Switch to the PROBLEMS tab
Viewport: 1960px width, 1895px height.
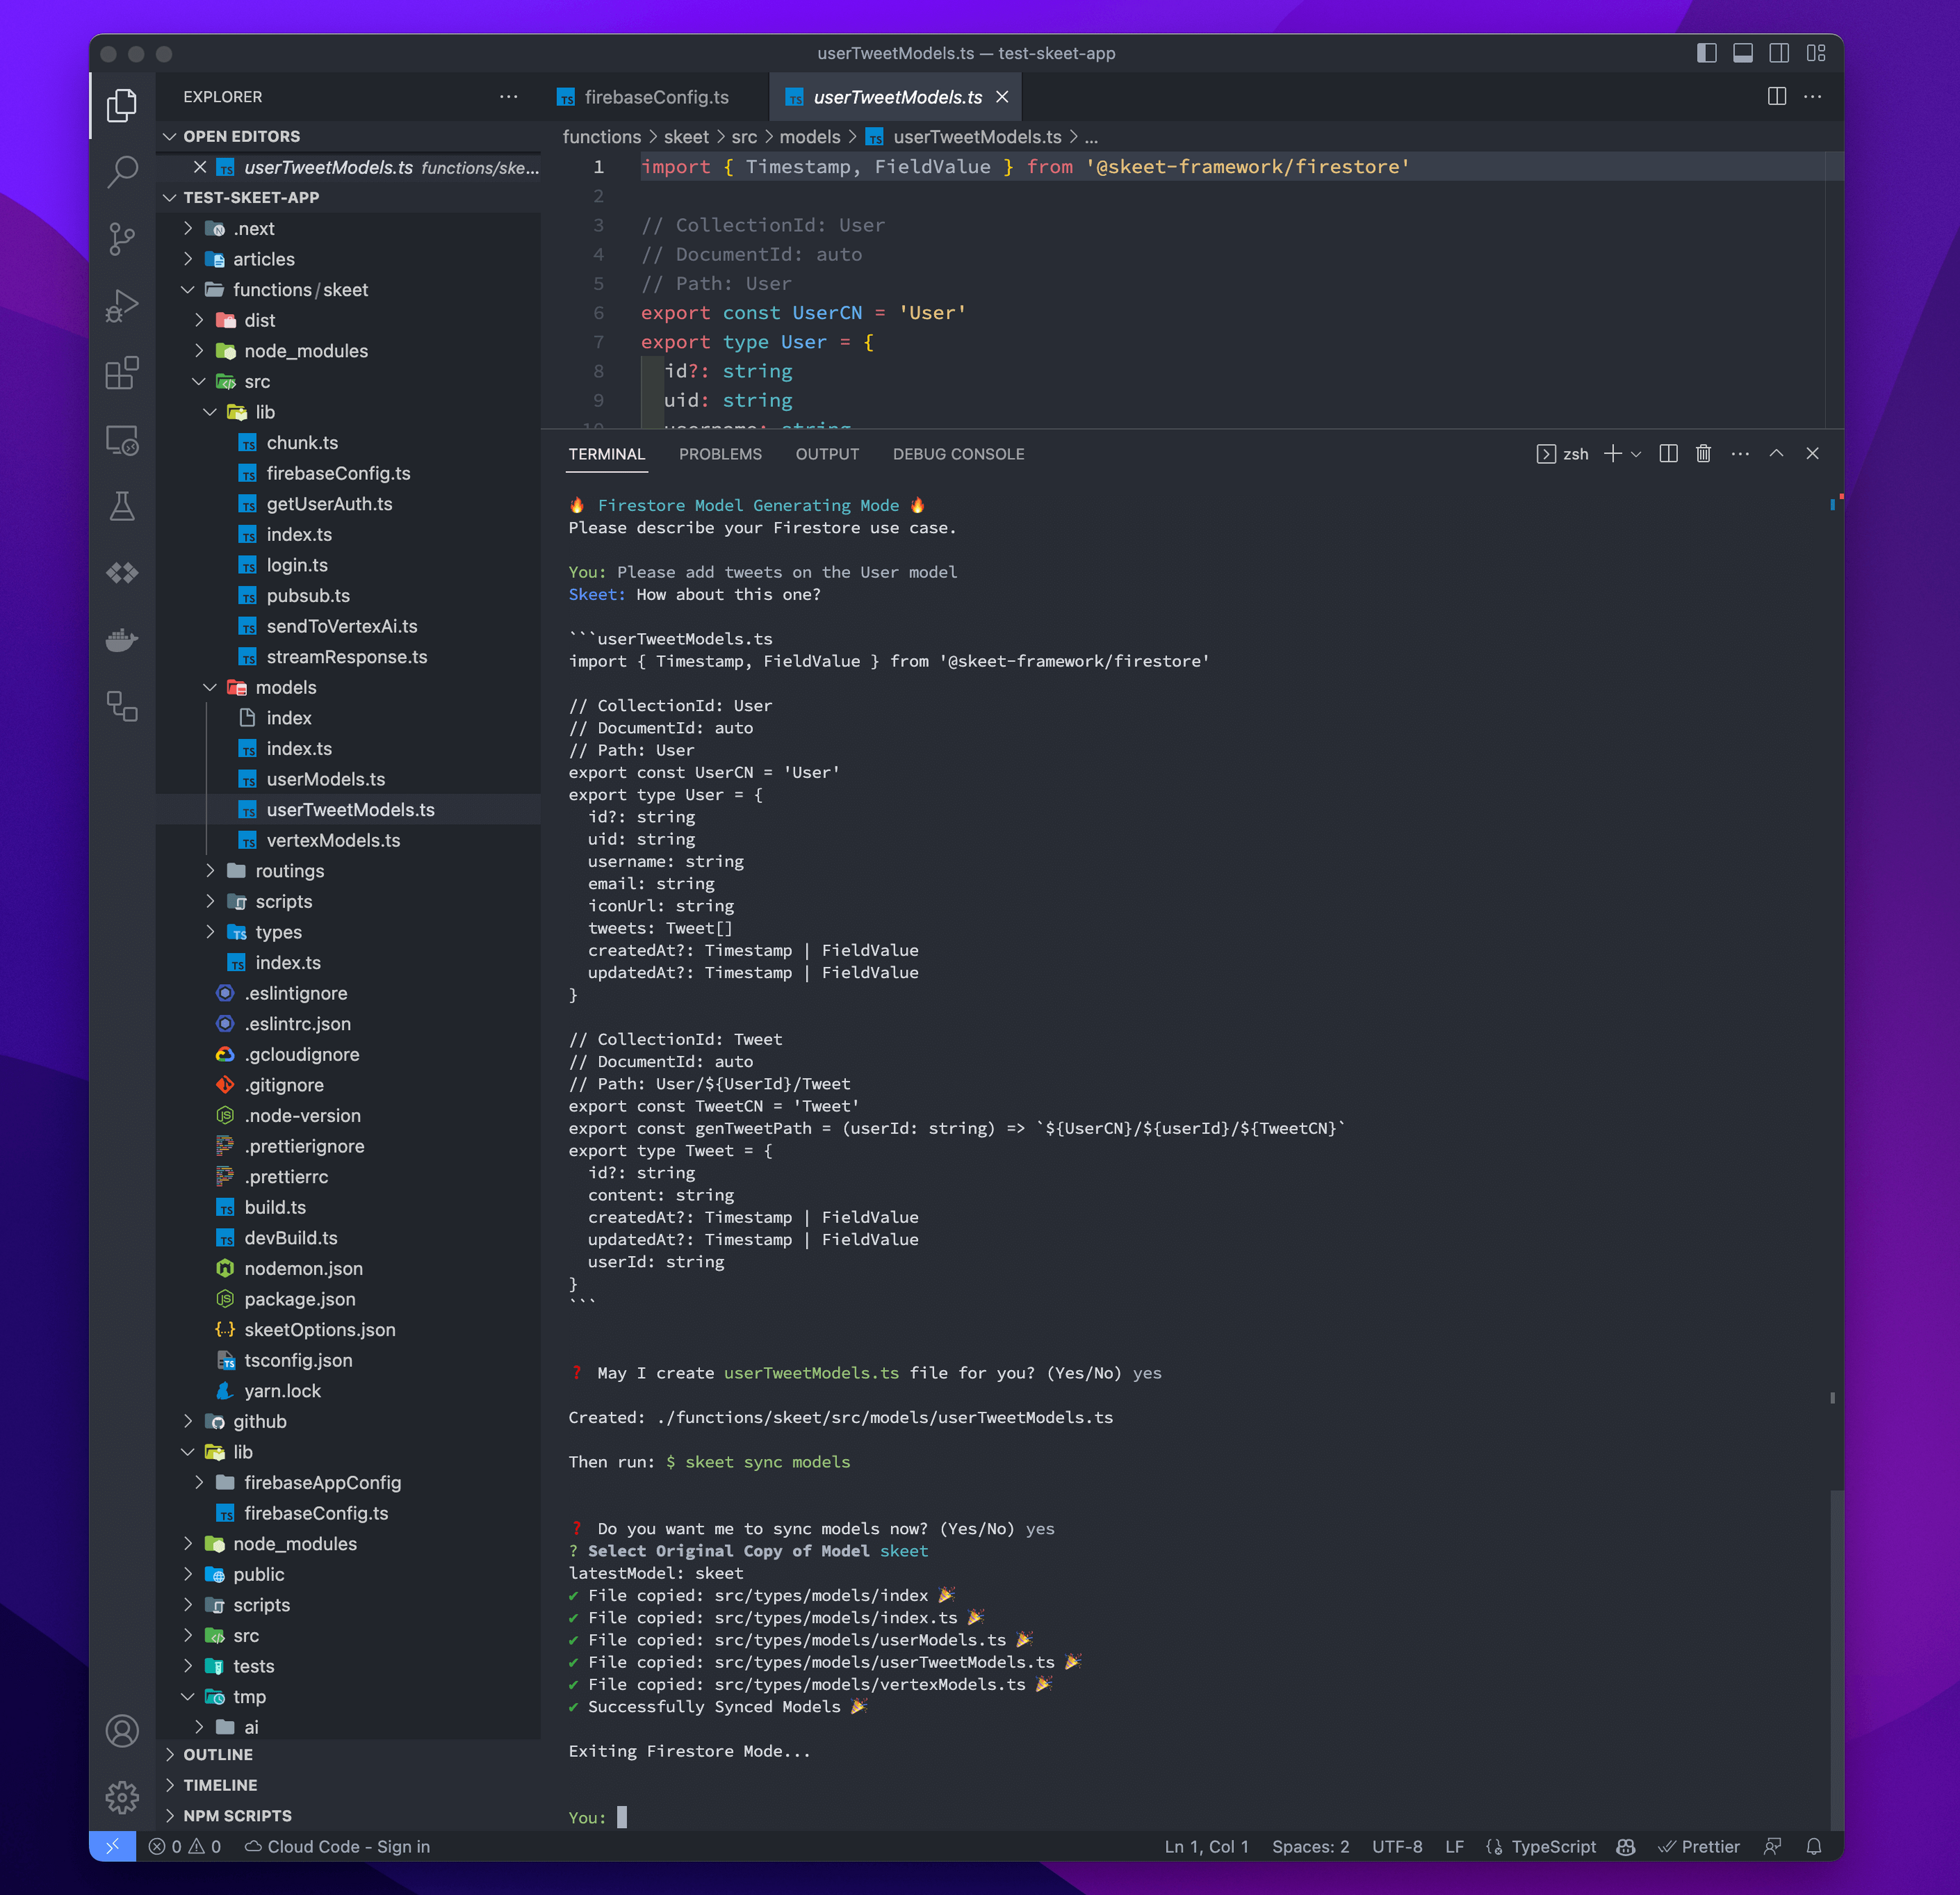pos(720,454)
